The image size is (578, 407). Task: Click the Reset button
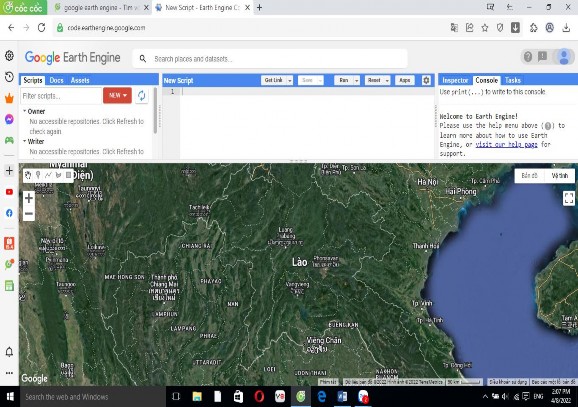(x=374, y=80)
